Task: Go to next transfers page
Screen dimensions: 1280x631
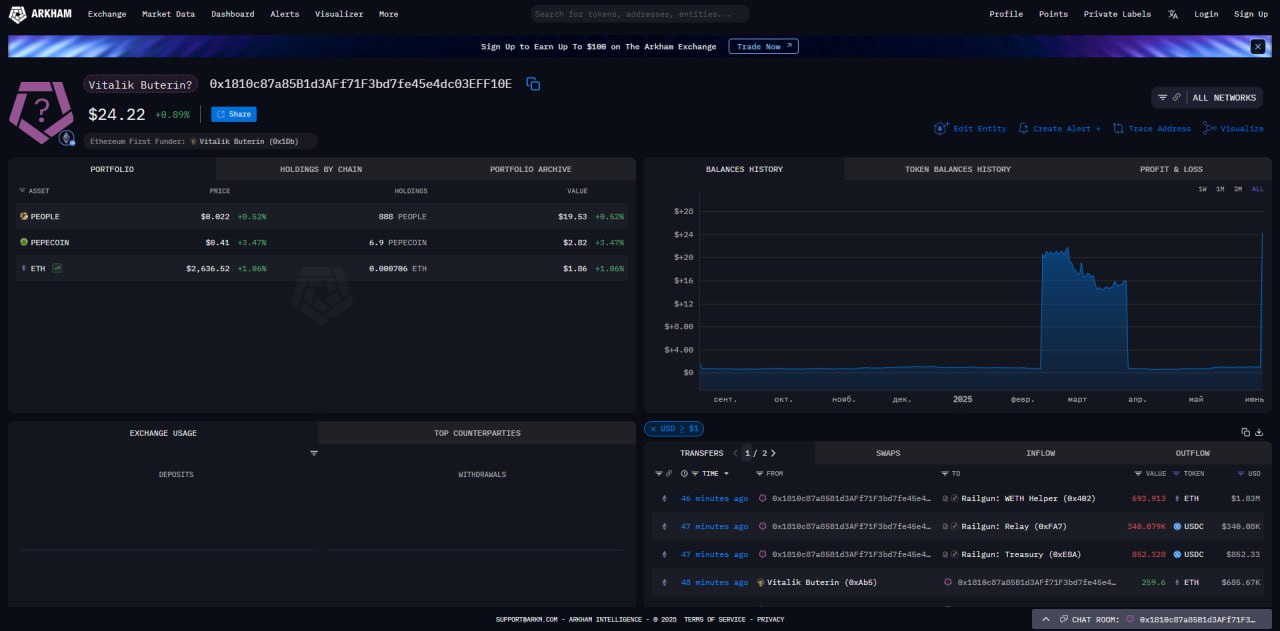Action: [x=773, y=453]
